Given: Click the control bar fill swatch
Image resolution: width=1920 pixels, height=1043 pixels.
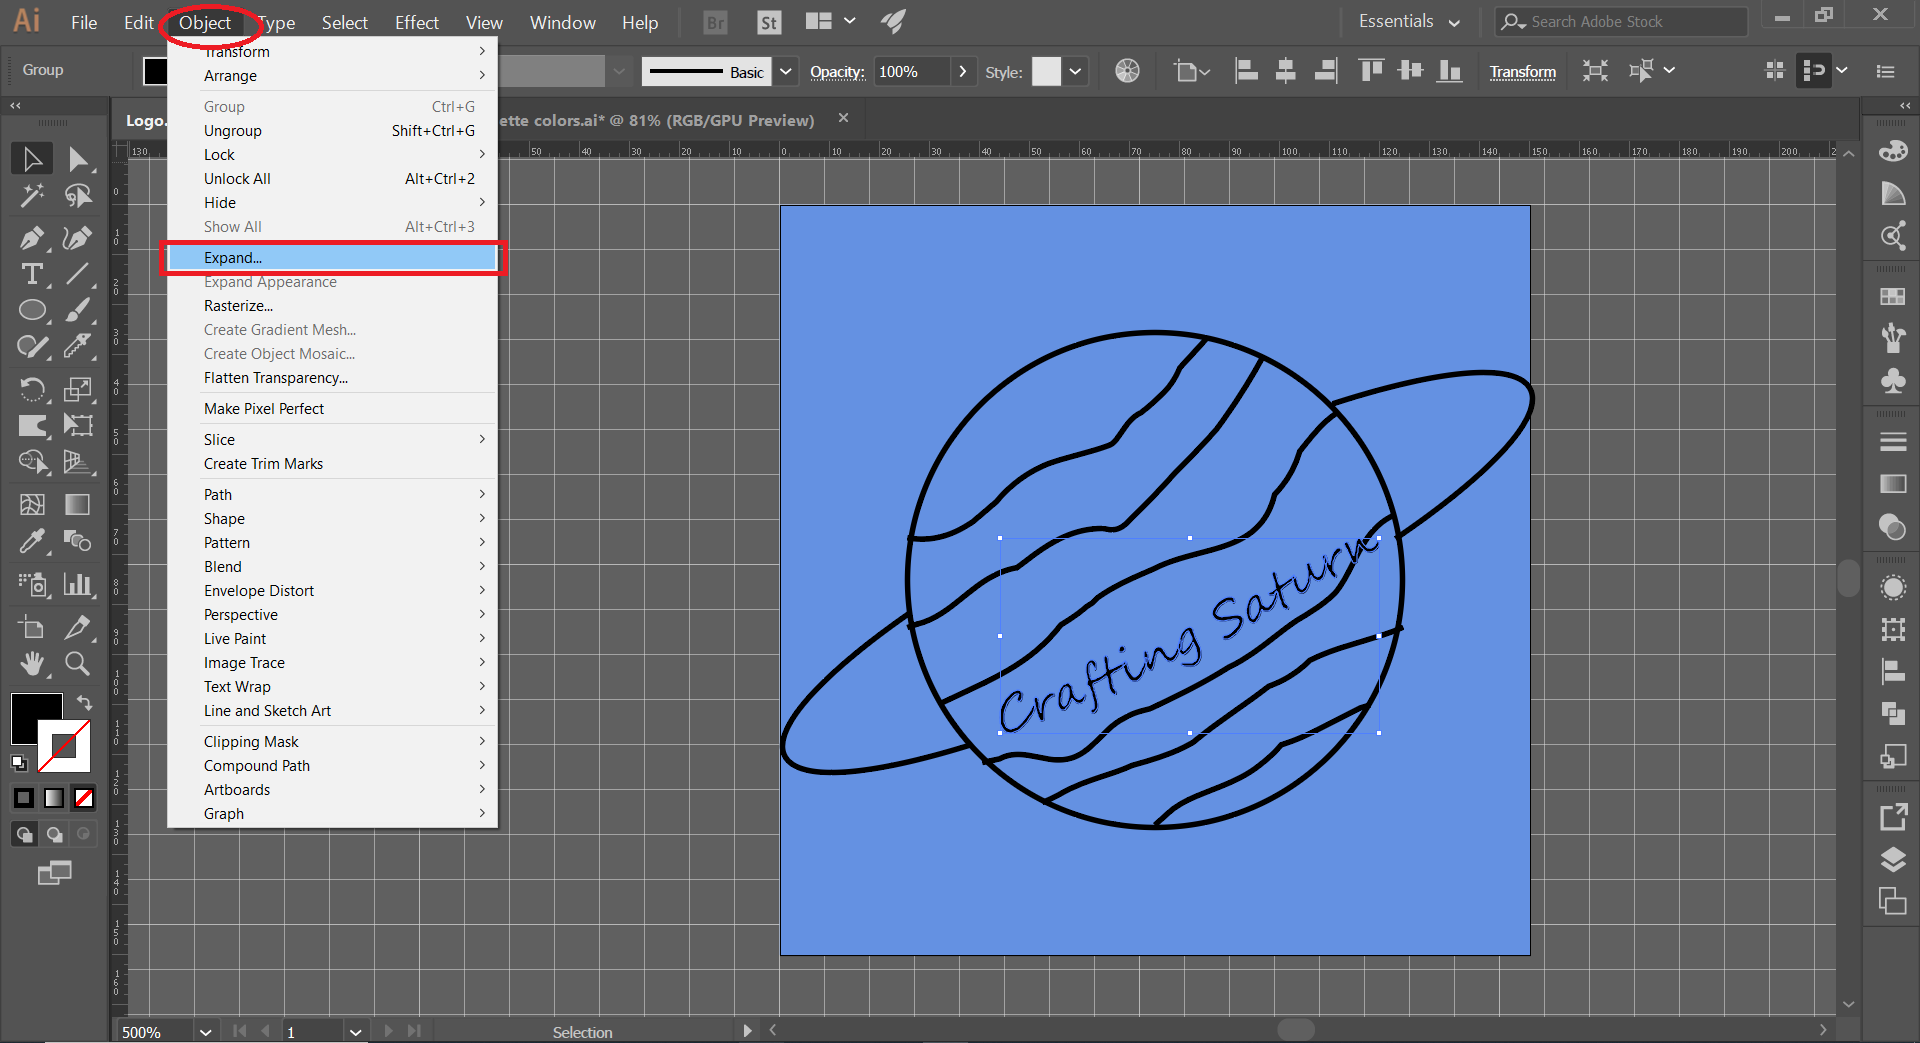Looking at the screenshot, I should tap(155, 71).
